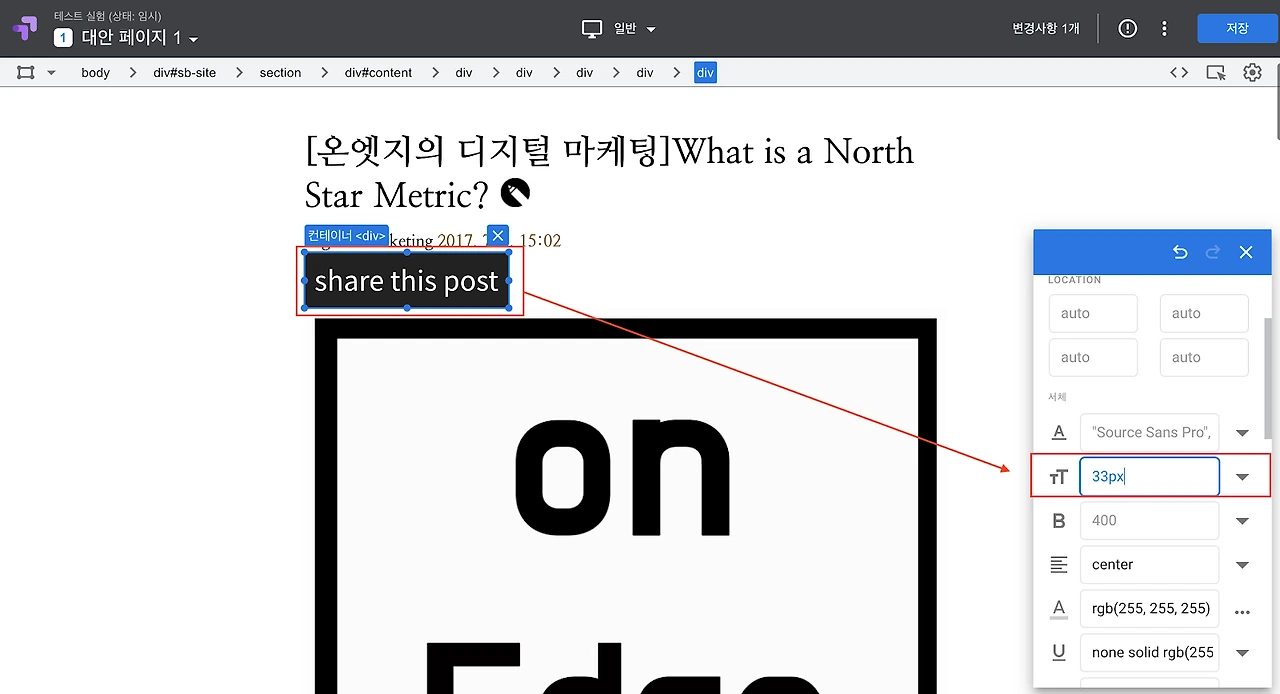
Task: Click the Google Optimize logo icon
Action: click(27, 28)
